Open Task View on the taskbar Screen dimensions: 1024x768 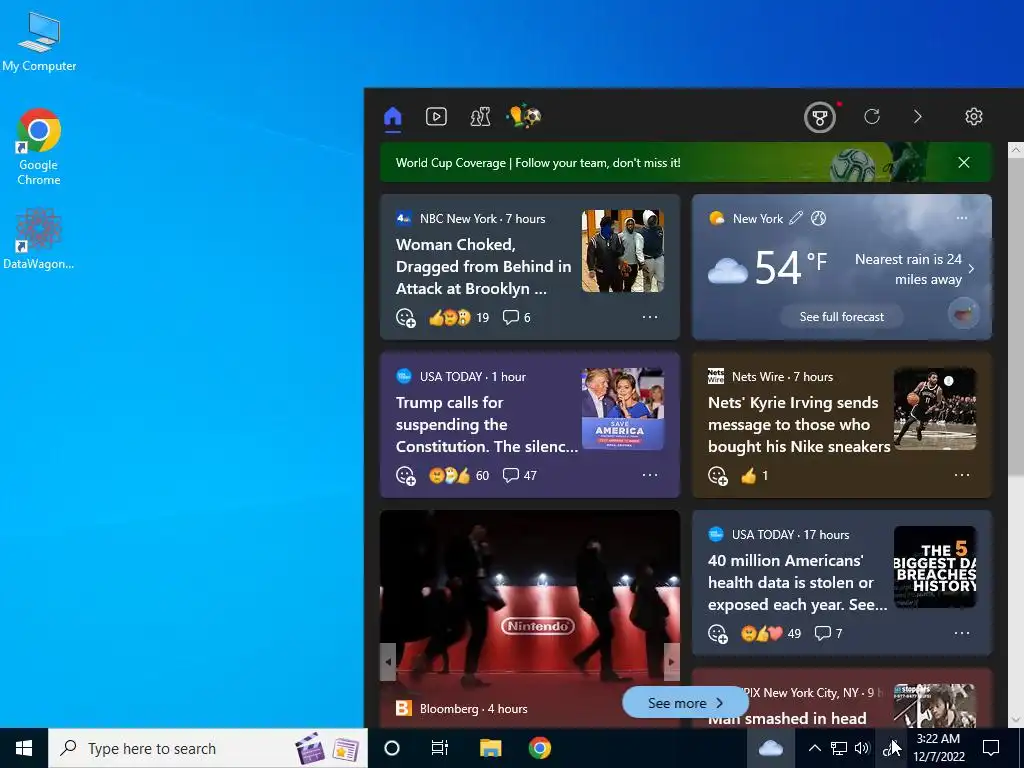(440, 748)
